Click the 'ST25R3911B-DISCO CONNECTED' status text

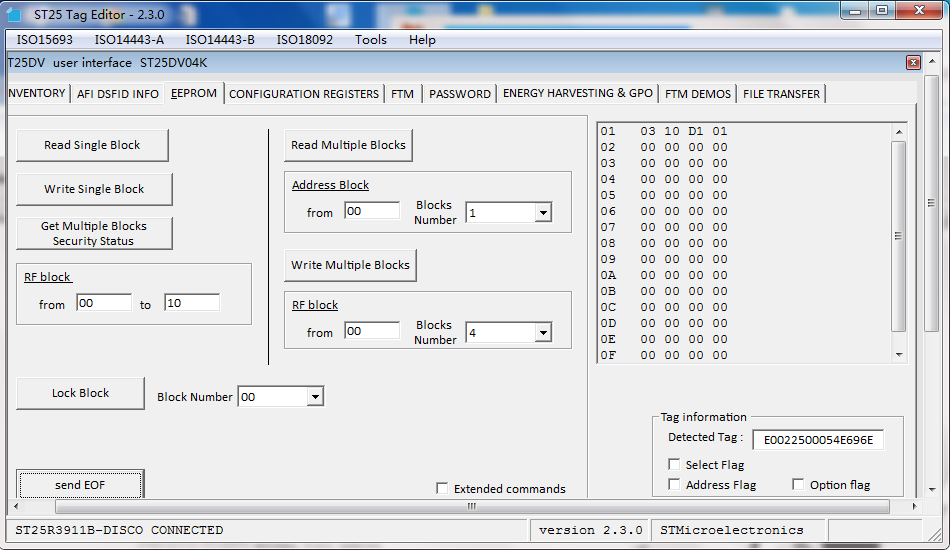[119, 530]
